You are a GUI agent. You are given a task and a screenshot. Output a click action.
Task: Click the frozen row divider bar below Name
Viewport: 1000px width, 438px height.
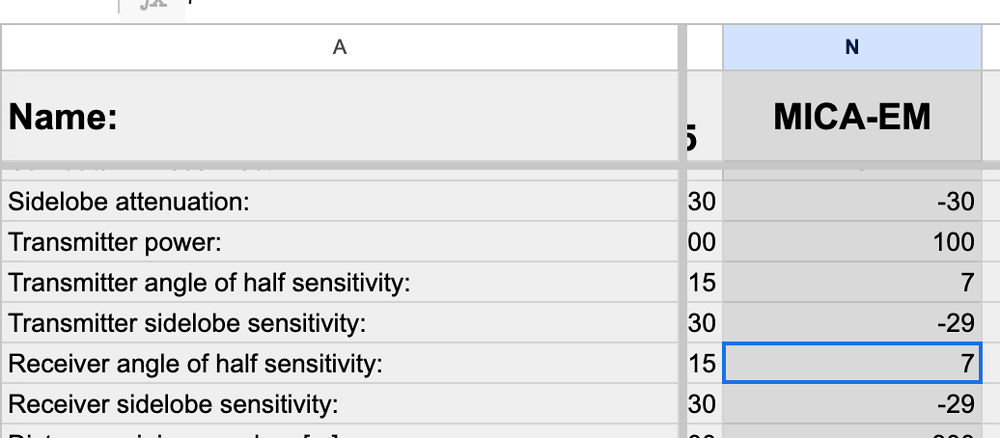pos(500,165)
